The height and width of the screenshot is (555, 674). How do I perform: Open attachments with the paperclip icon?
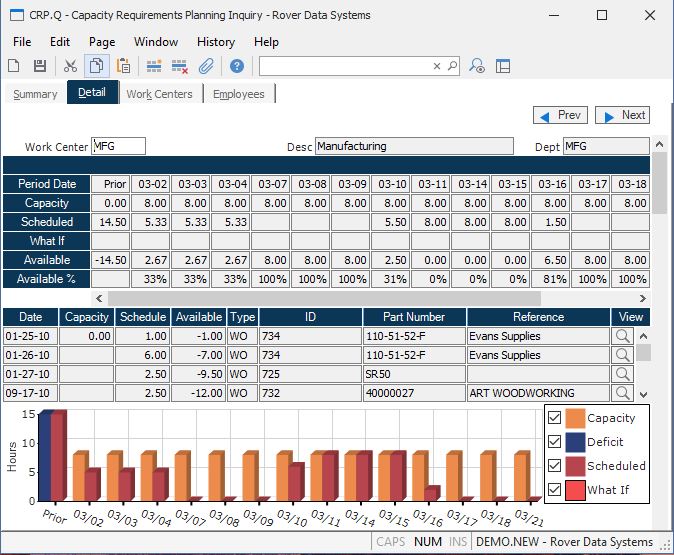point(206,66)
